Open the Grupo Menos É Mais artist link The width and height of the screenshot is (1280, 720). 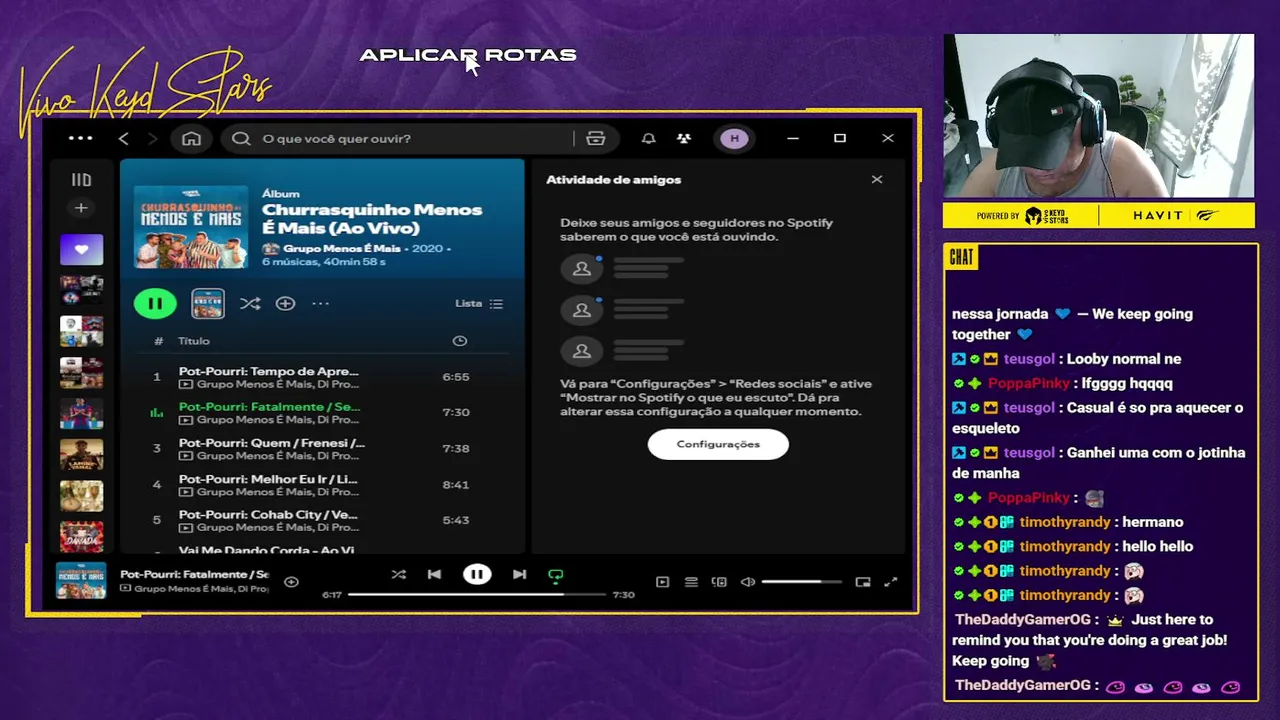tap(341, 248)
